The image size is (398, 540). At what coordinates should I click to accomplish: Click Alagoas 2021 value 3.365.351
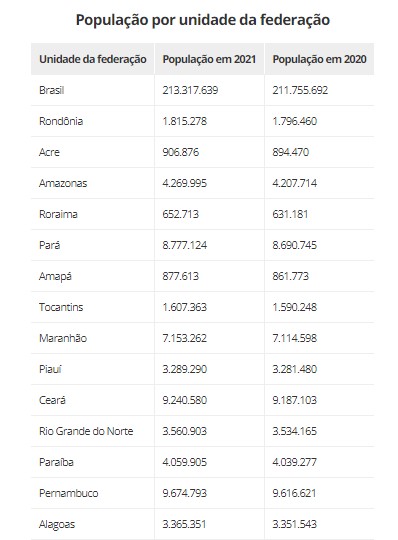(x=185, y=524)
